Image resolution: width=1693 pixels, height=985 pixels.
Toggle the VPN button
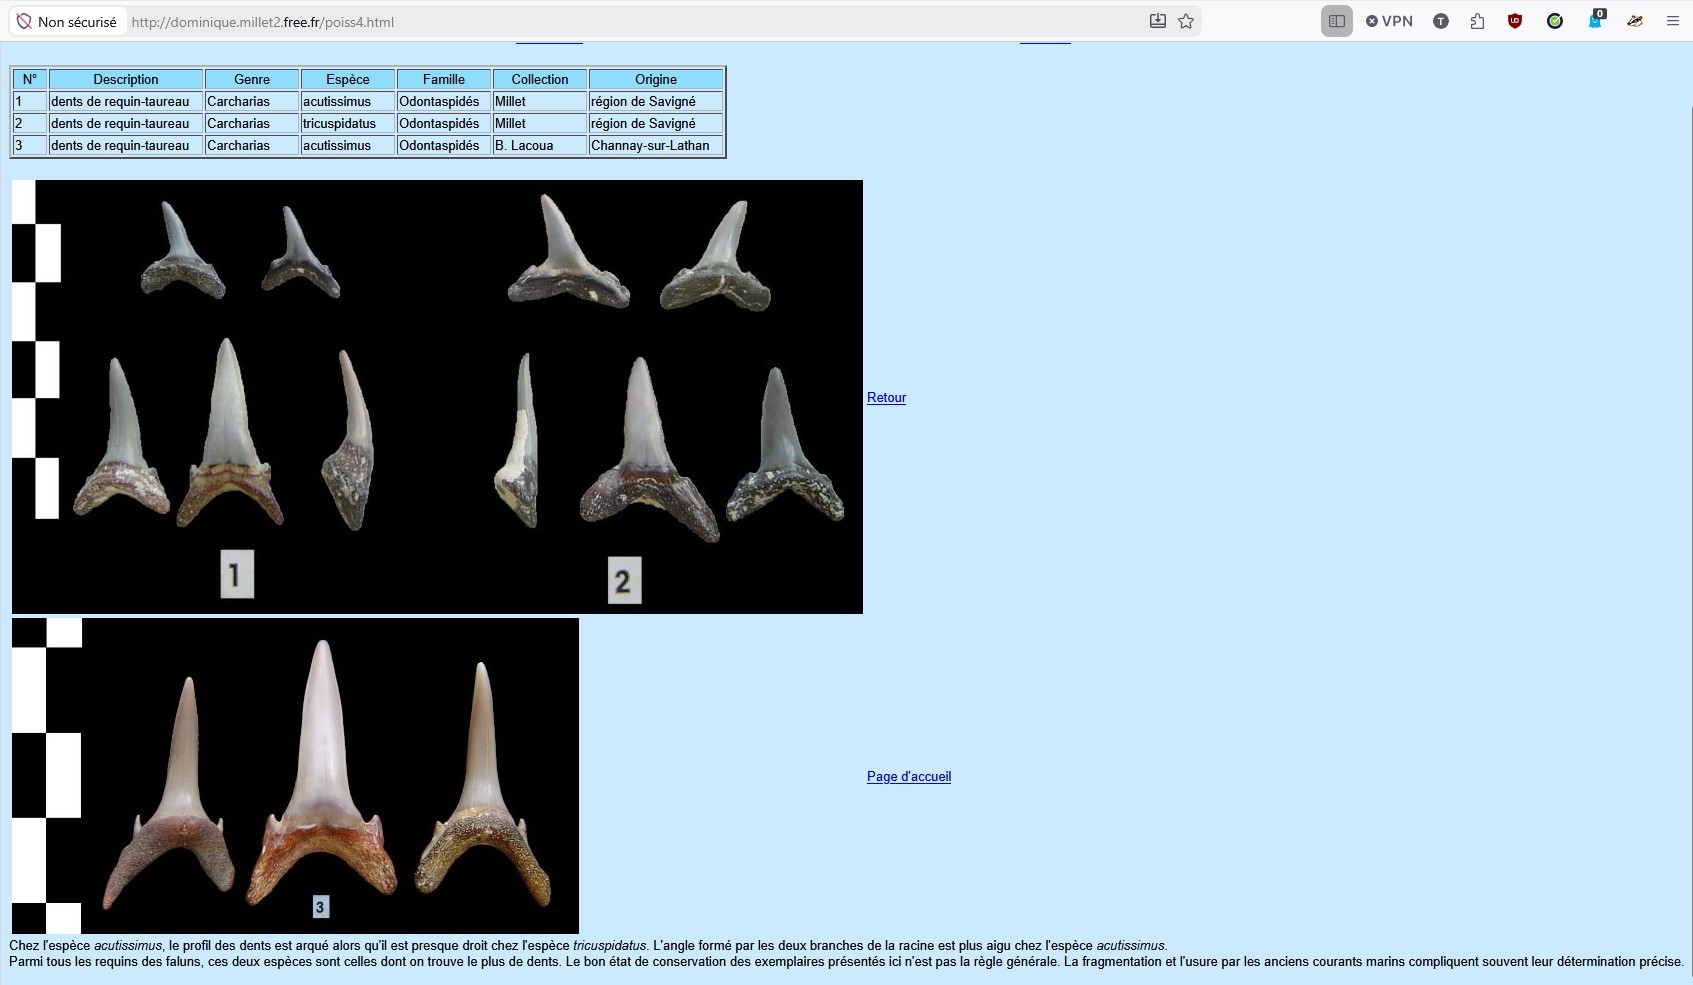1389,21
